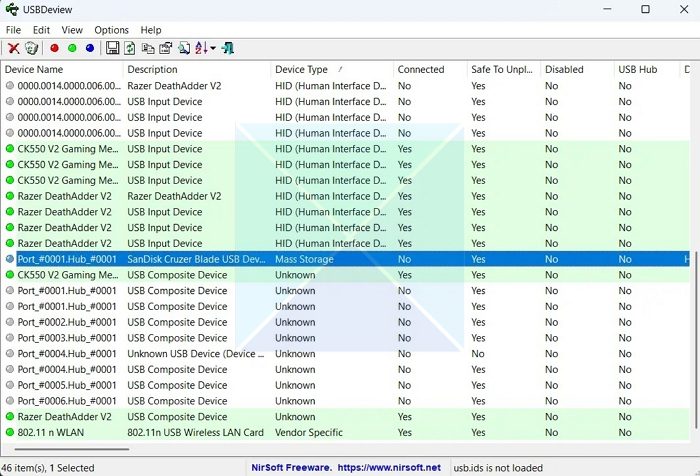700x476 pixels.
Task: Click the properties toolbar icon
Action: point(166,48)
